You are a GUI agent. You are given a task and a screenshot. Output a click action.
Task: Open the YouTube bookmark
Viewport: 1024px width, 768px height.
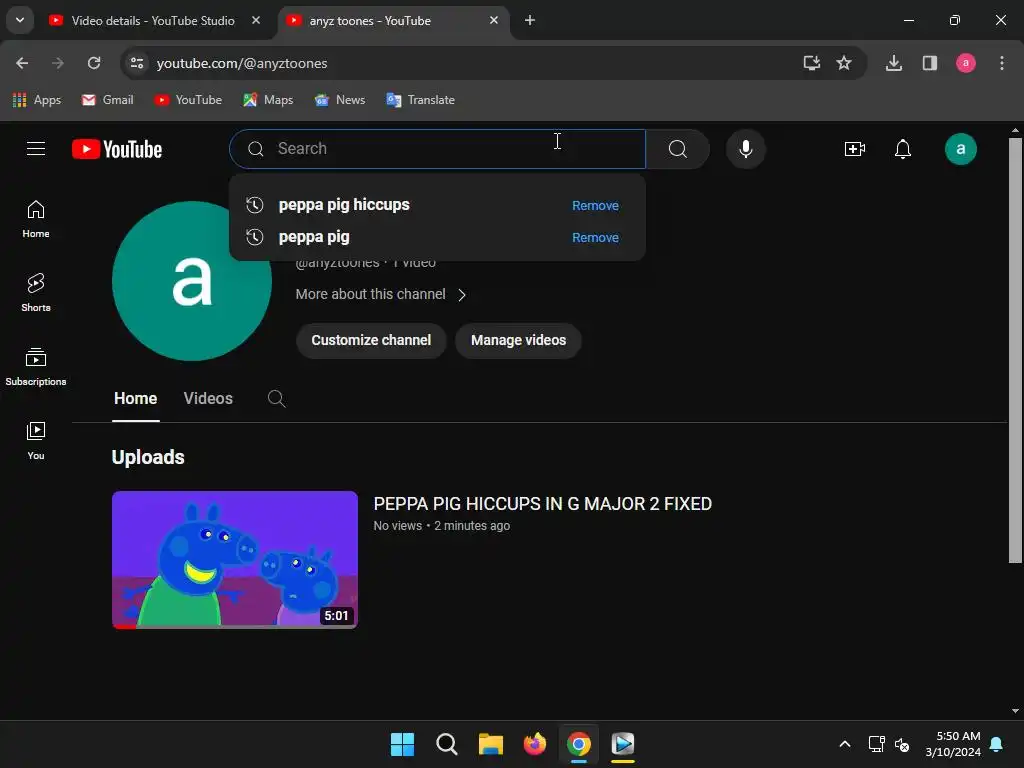tap(188, 100)
